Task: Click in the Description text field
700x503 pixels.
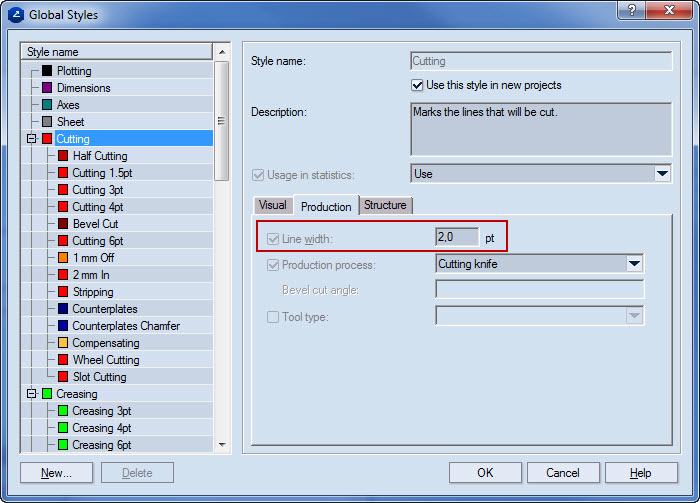Action: (540, 128)
